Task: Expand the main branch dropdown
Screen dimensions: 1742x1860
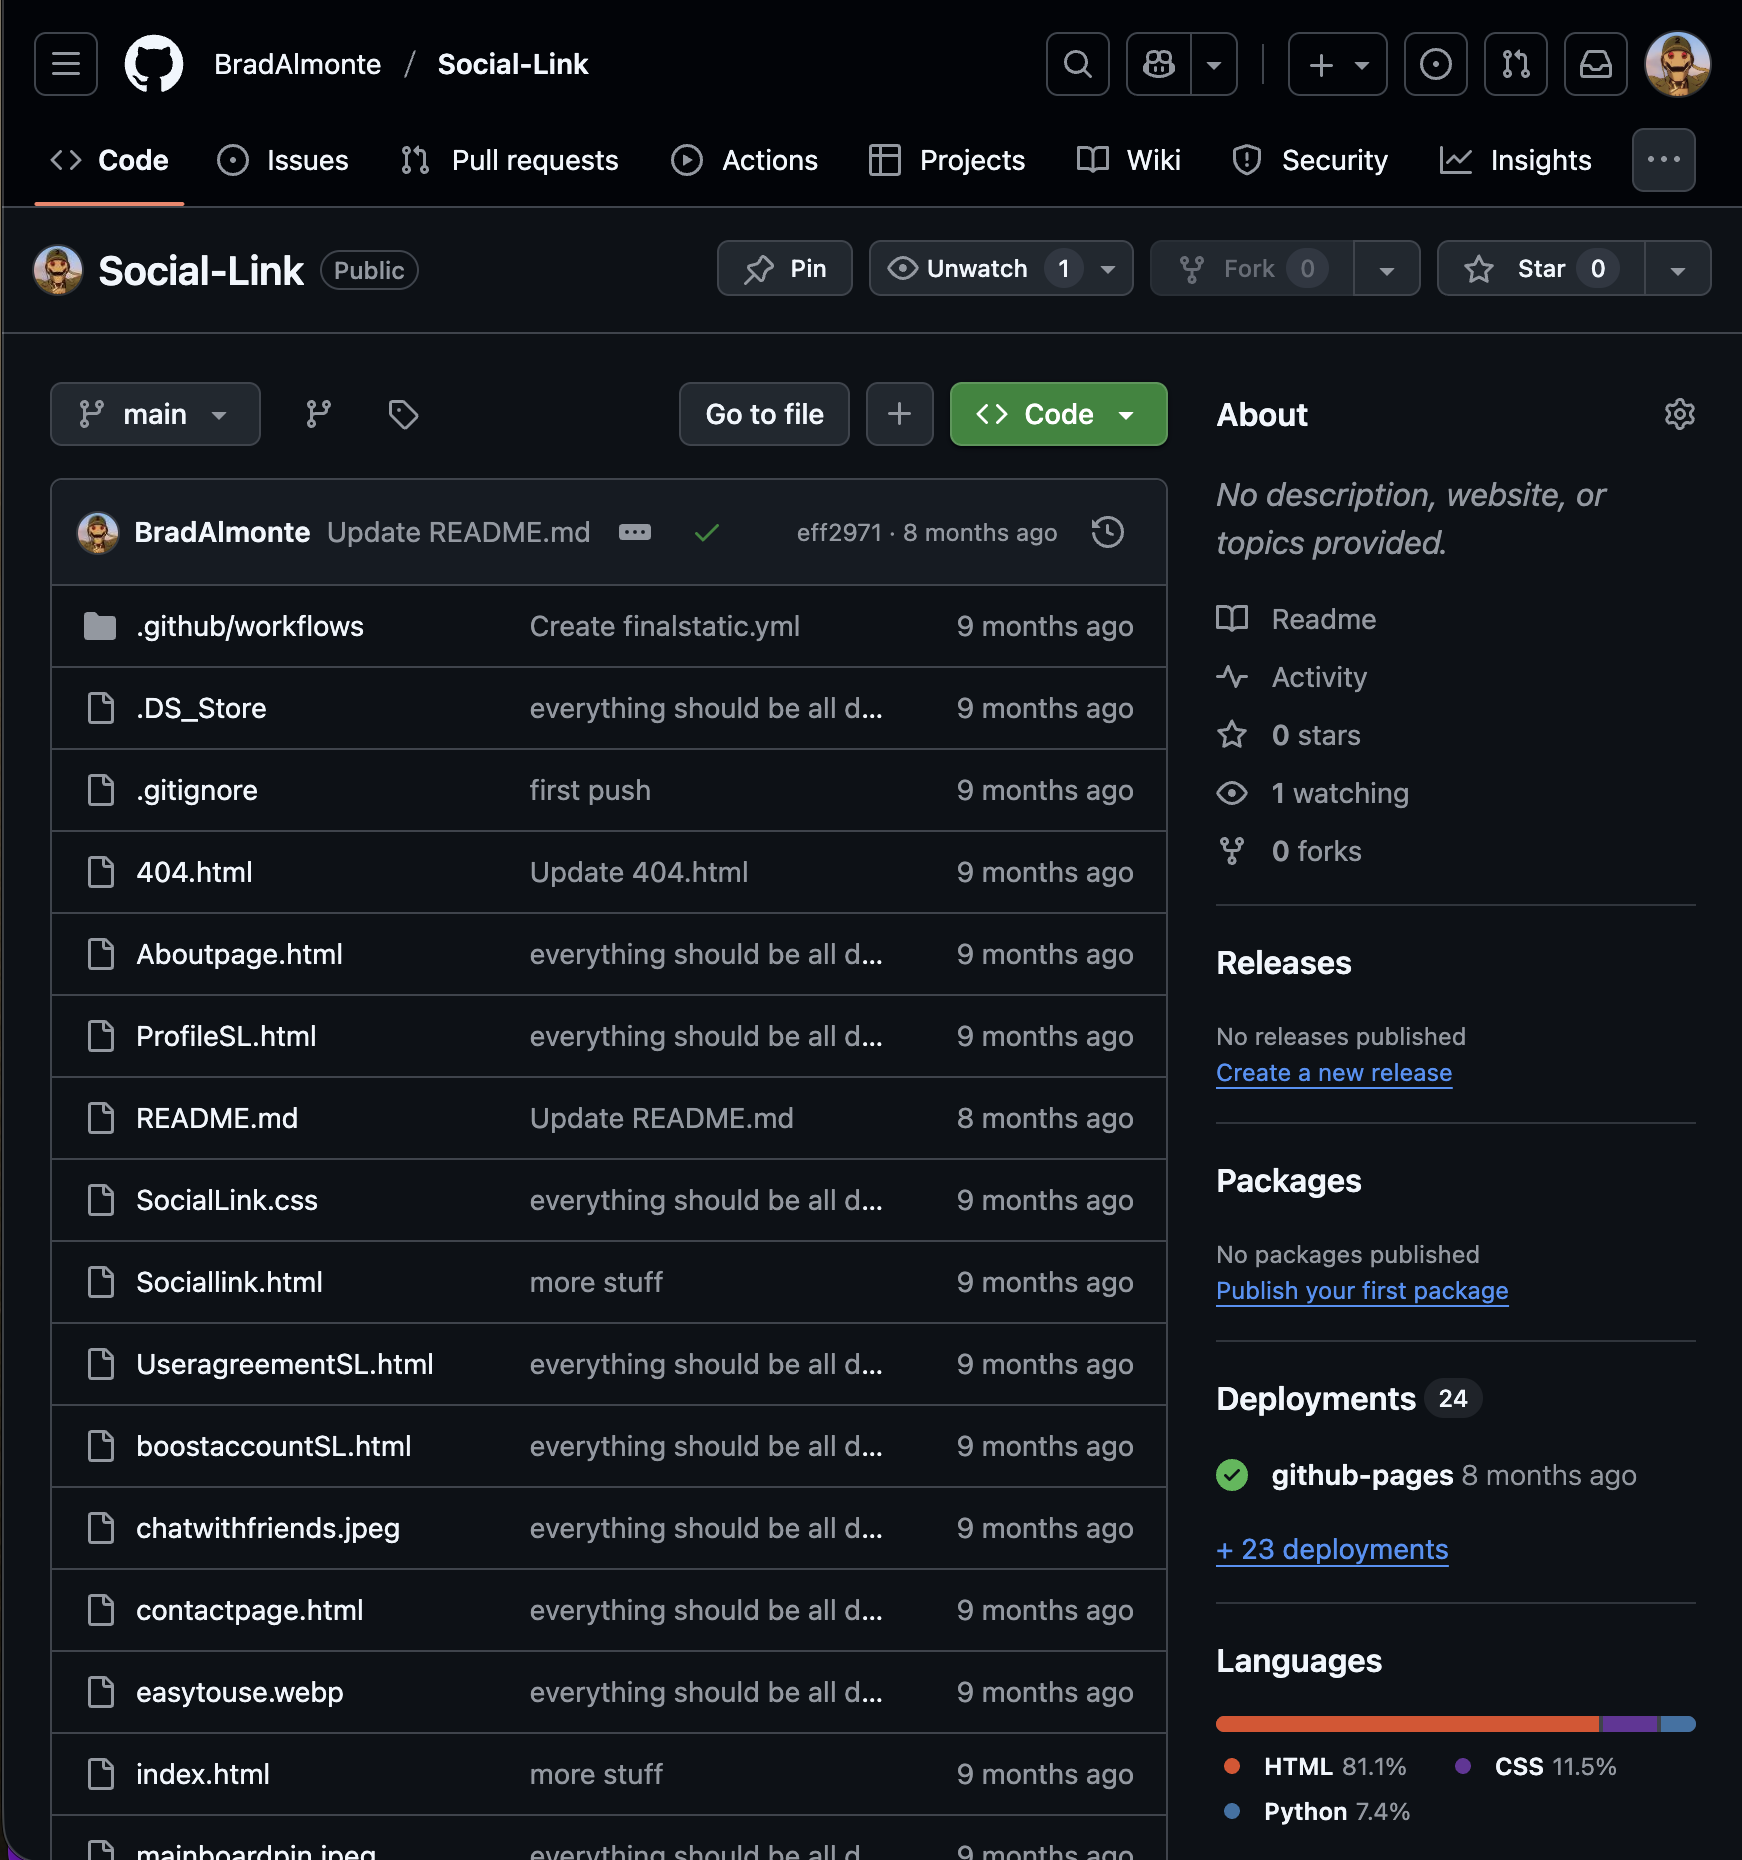Action: point(155,414)
